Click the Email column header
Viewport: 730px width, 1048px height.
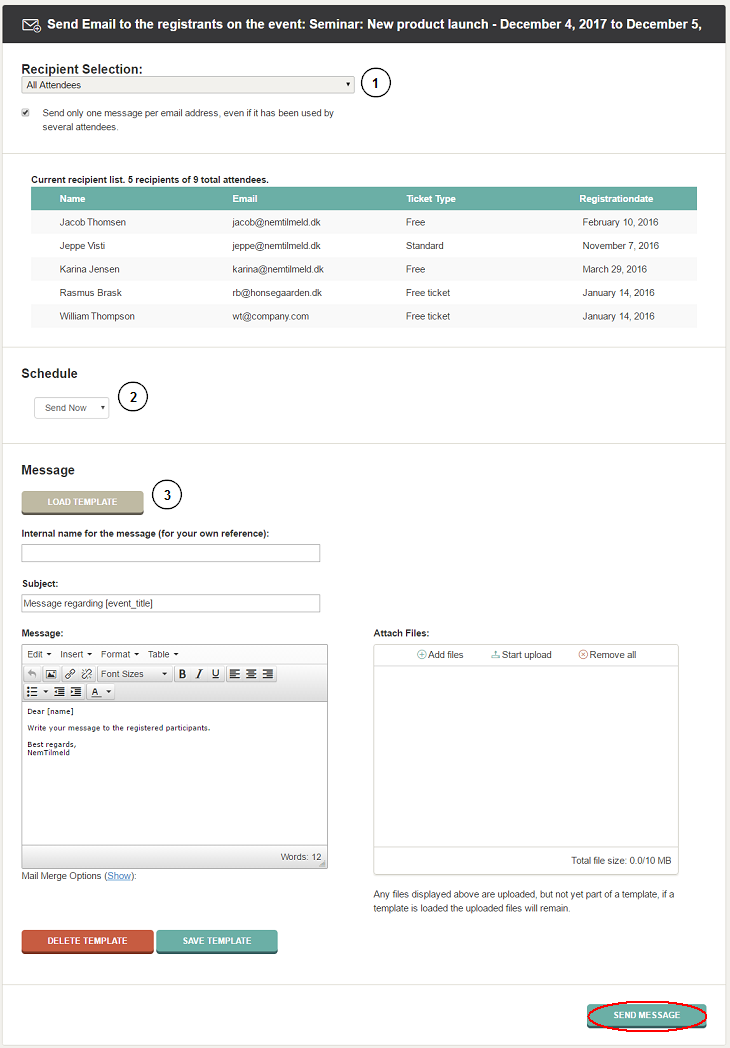pyautogui.click(x=245, y=199)
